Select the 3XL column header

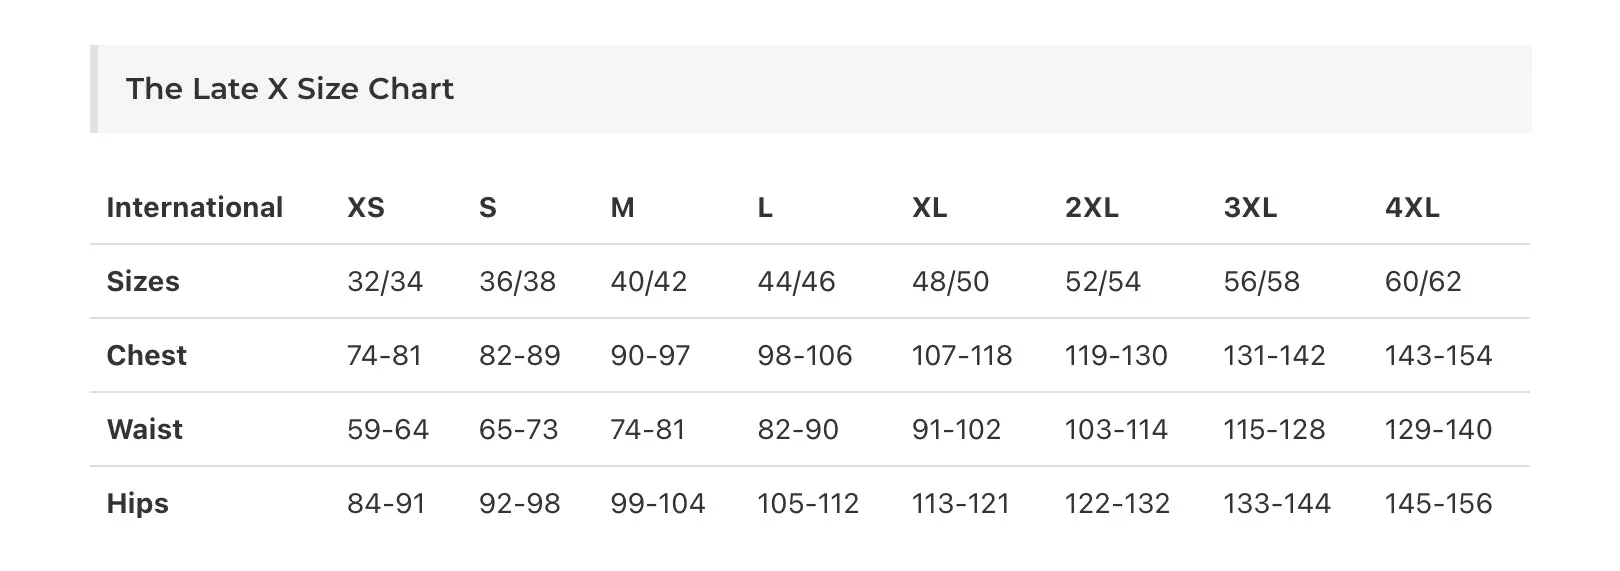[1251, 208]
